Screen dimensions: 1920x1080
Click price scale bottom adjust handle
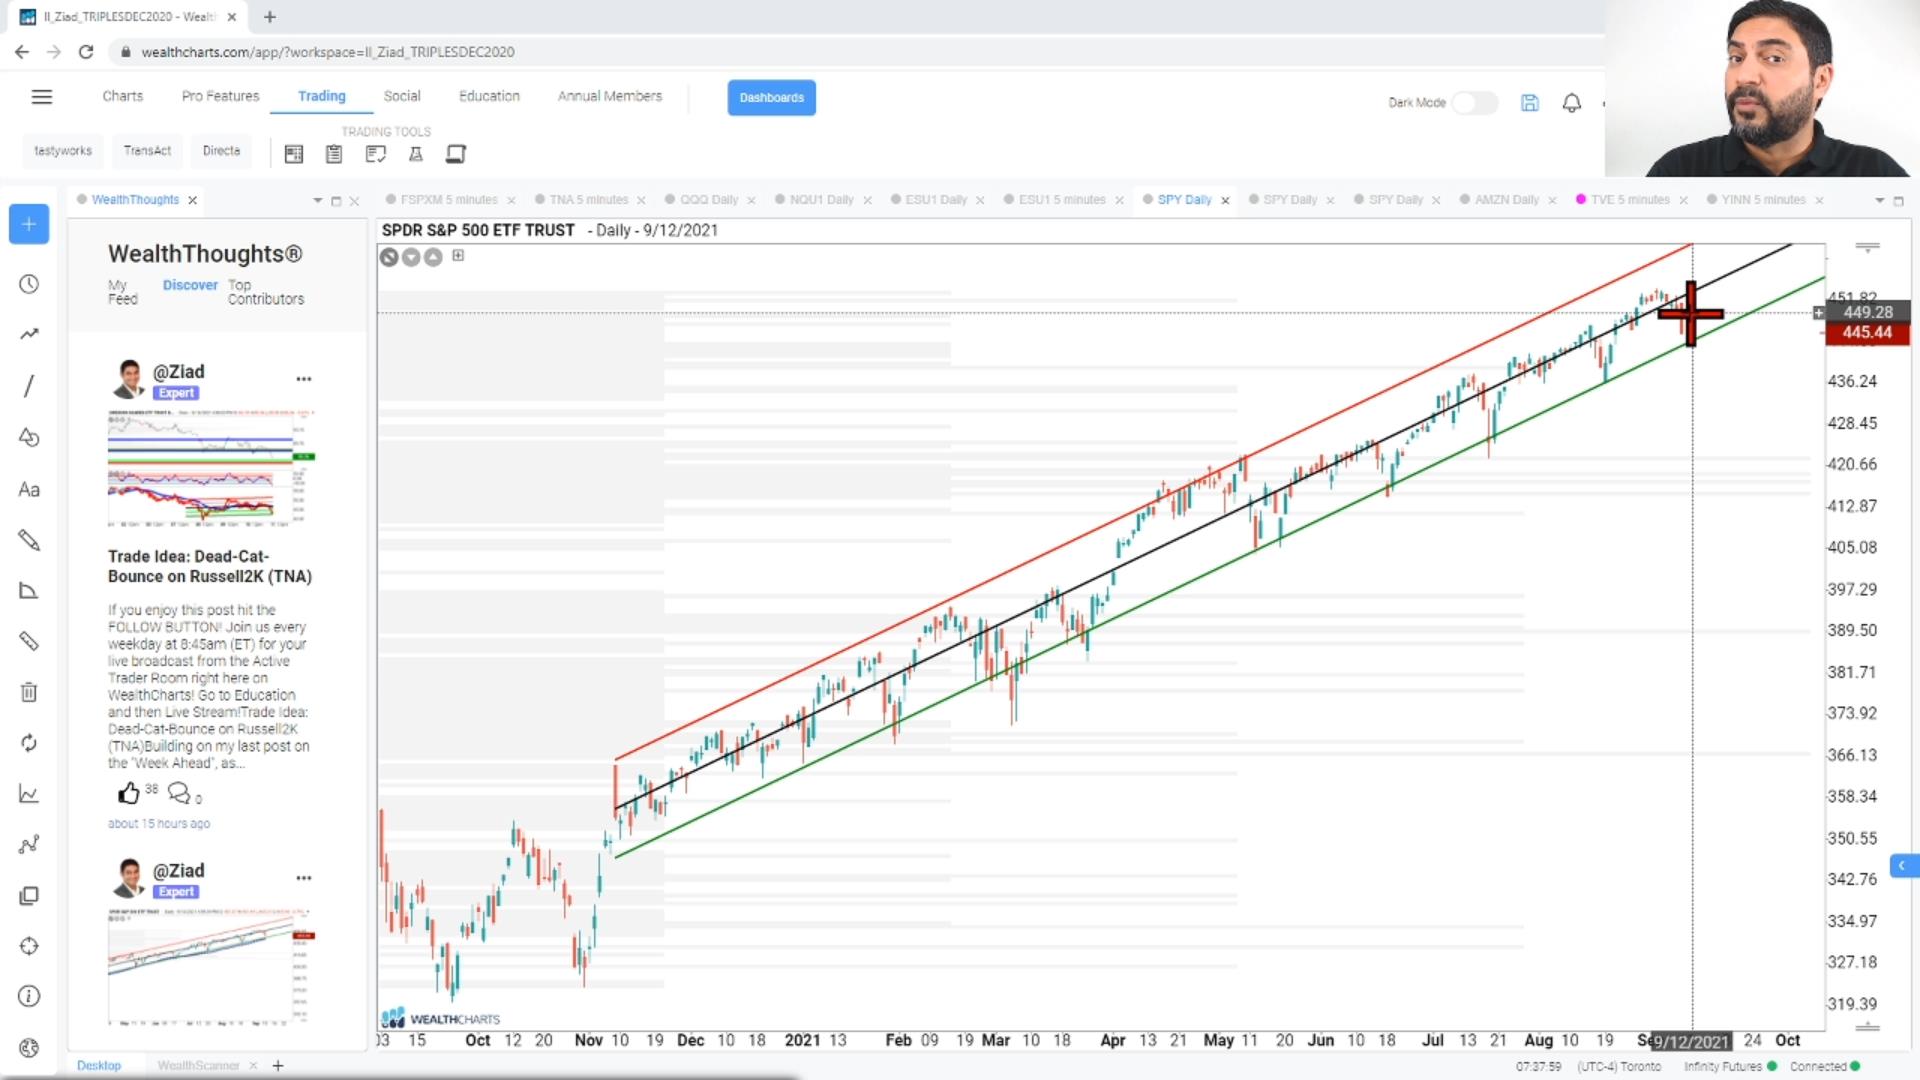point(1867,1027)
